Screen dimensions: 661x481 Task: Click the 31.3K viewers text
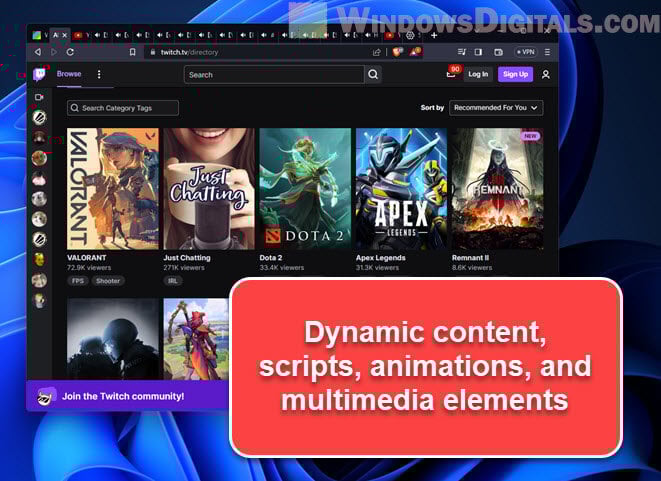pos(377,268)
